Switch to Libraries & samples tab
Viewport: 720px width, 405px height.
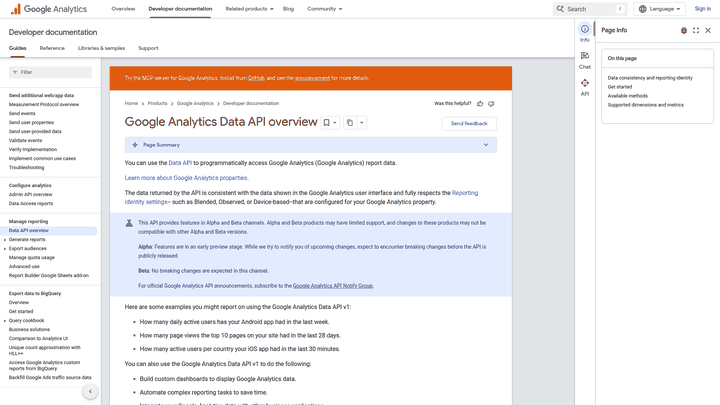[x=101, y=48]
